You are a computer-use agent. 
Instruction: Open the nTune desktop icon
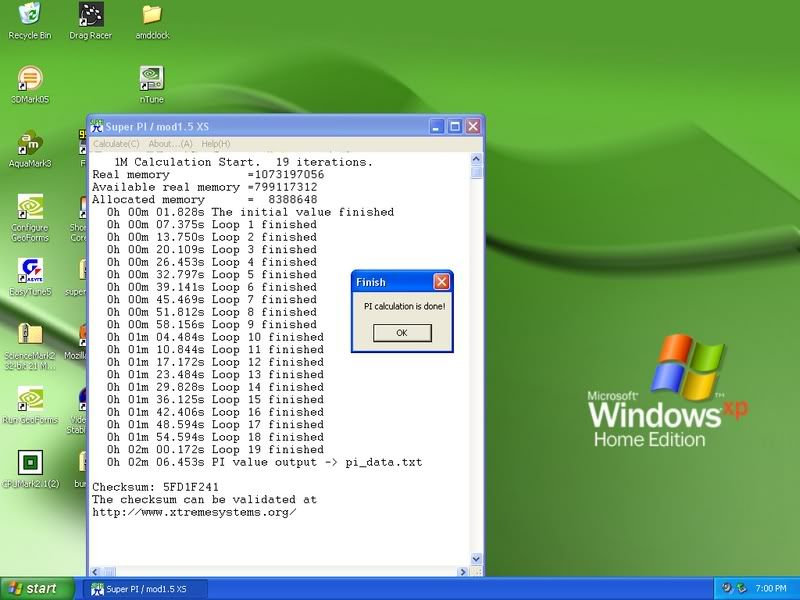pyautogui.click(x=152, y=85)
